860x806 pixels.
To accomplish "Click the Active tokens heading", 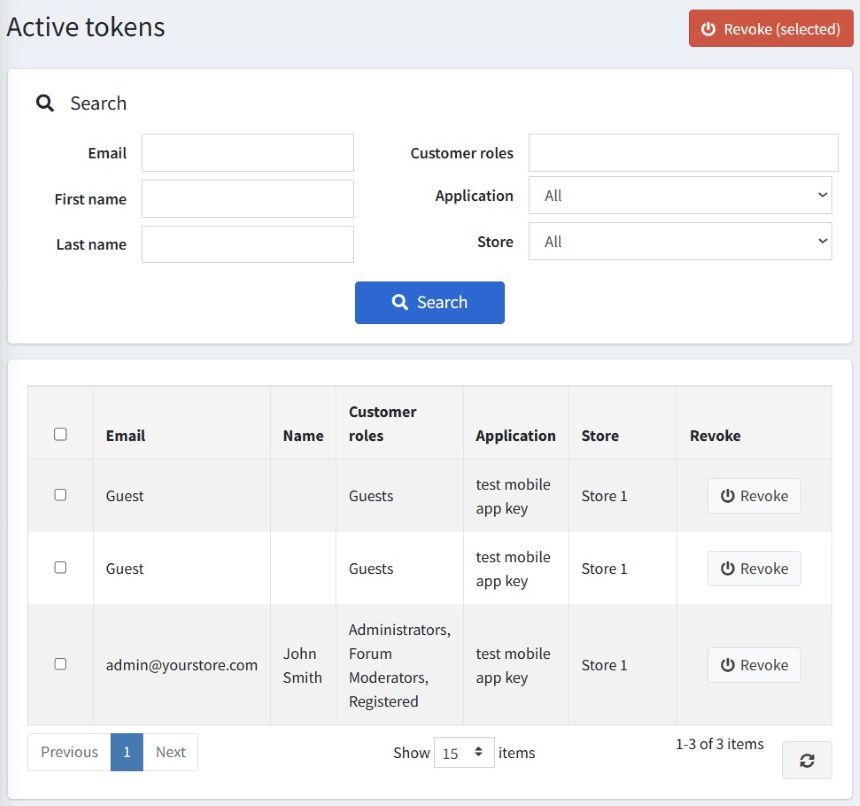I will [x=86, y=27].
